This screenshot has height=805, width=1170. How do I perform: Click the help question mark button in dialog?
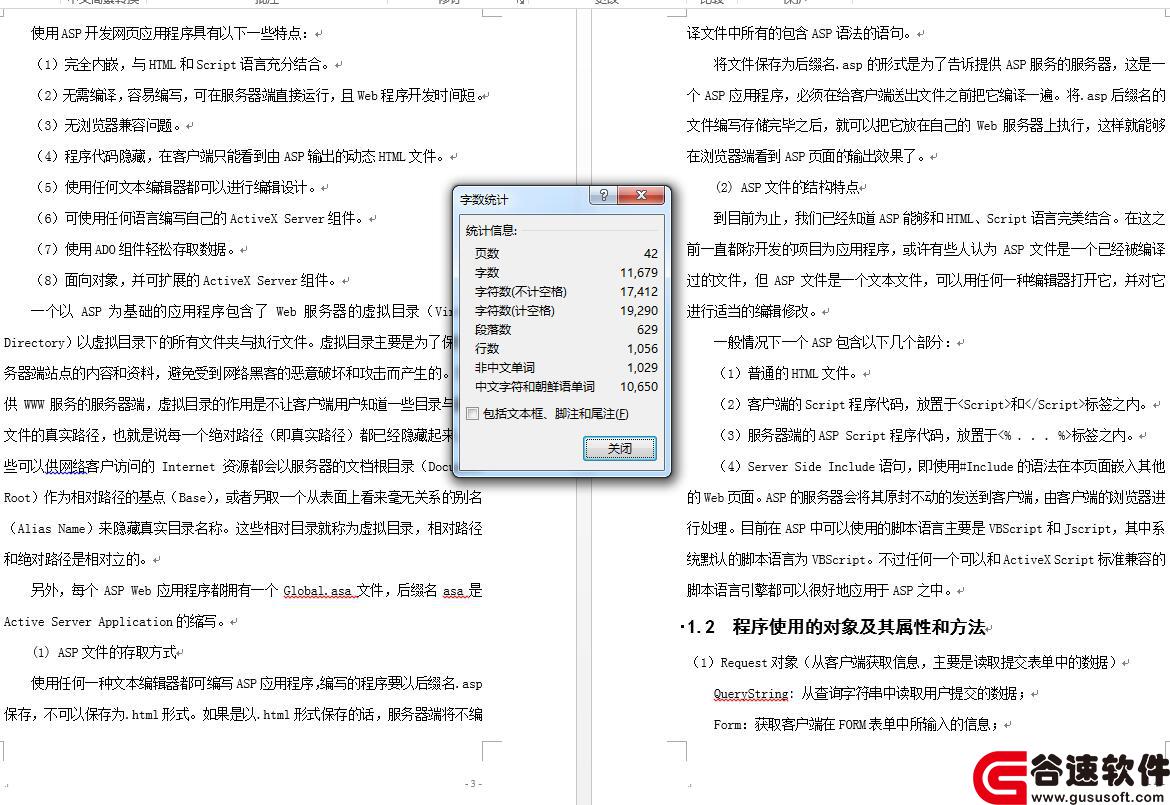pos(603,195)
